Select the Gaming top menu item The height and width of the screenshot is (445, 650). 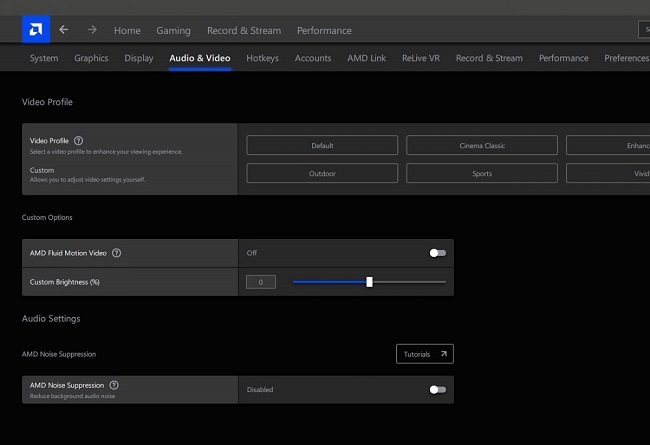173,31
